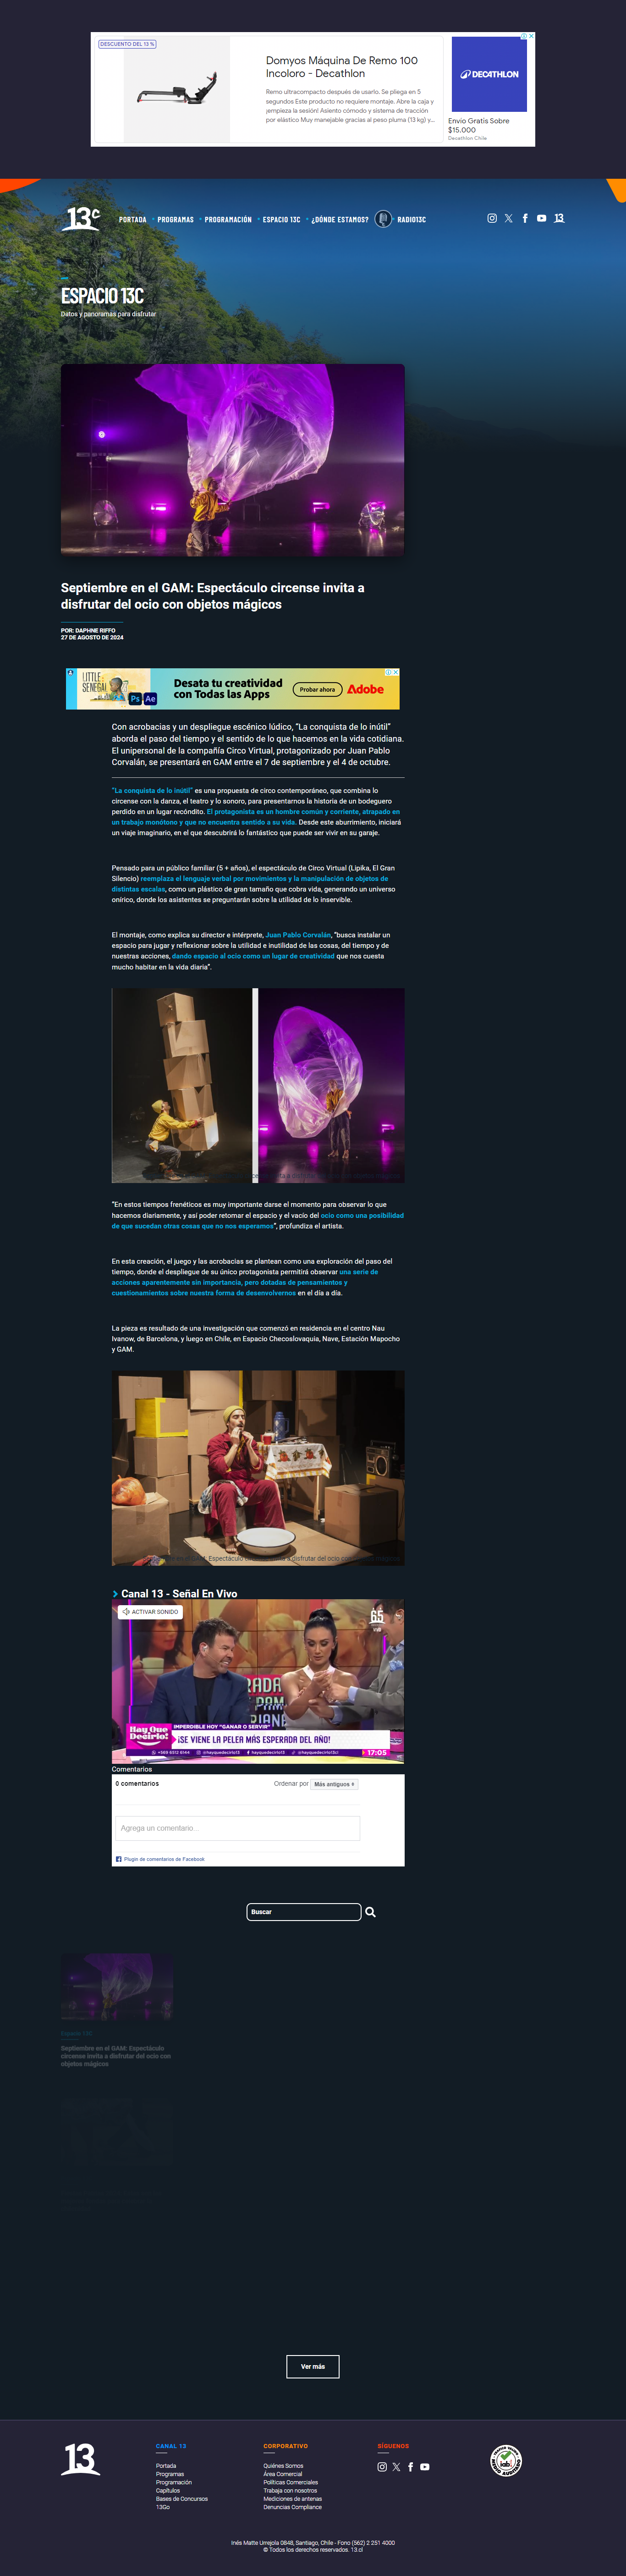The height and width of the screenshot is (2576, 626).
Task: Go to the Portada menu item
Action: pyautogui.click(x=133, y=220)
